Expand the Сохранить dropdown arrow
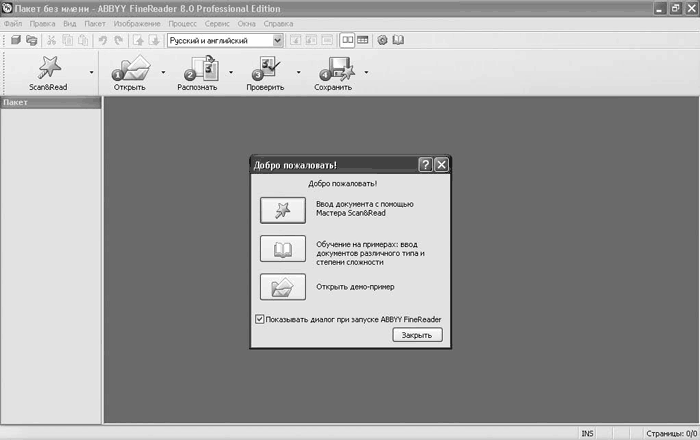Screen dimensions: 700x440 click(366, 72)
